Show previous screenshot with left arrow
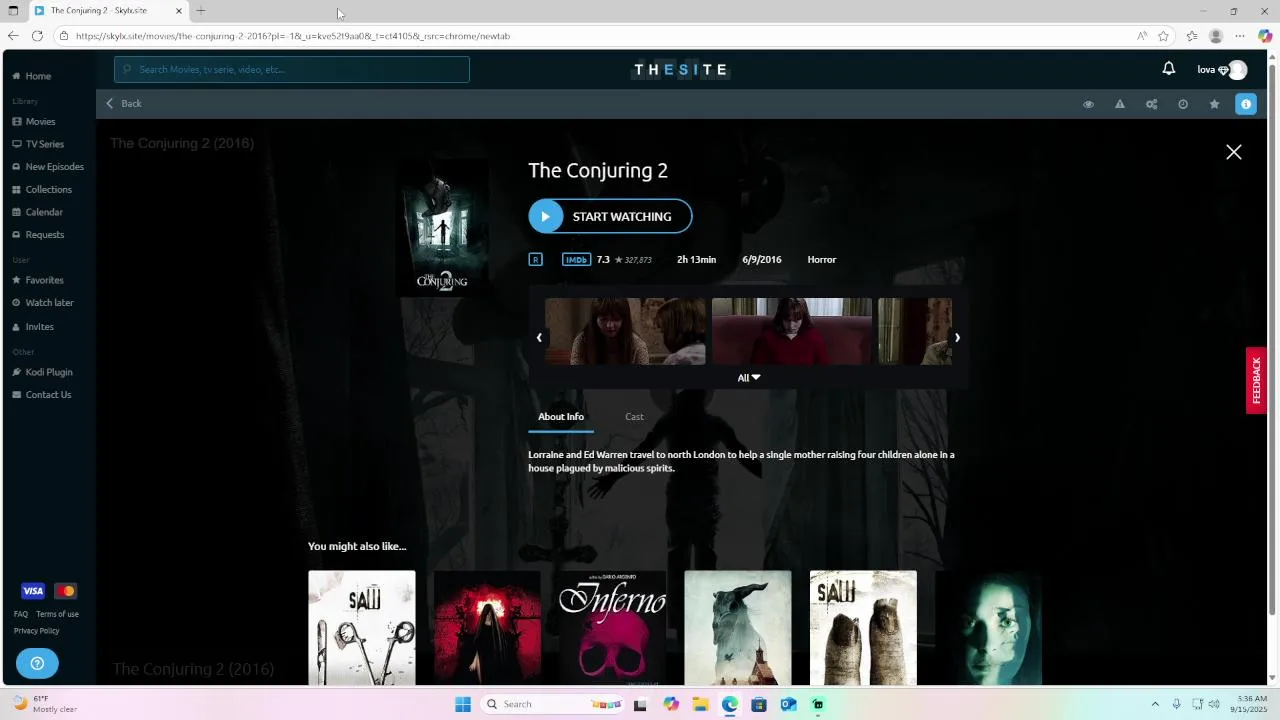The image size is (1280, 720). 539,337
